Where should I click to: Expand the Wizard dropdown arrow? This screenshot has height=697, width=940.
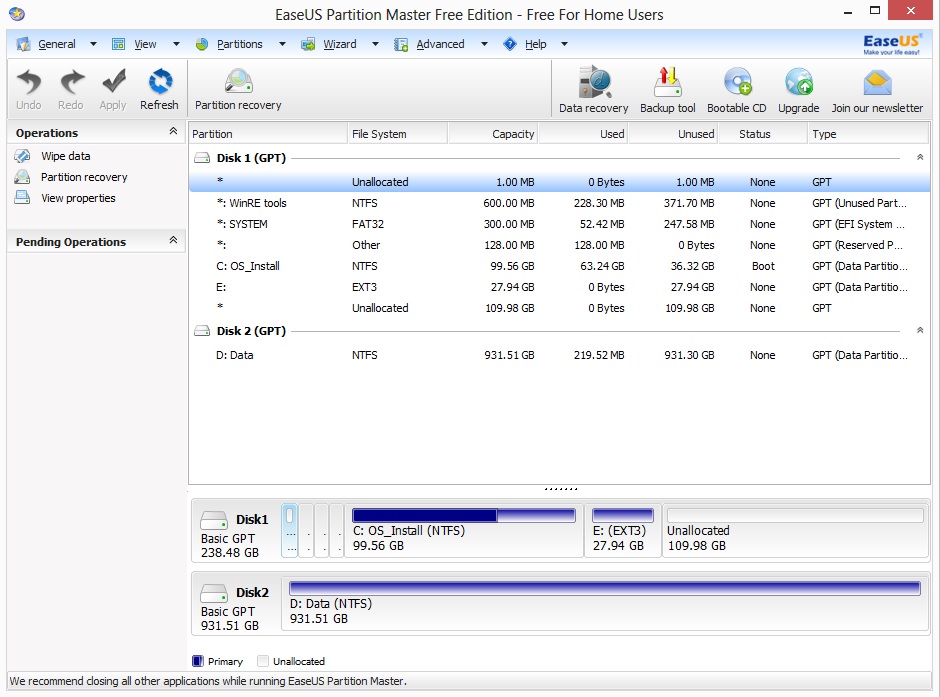375,44
